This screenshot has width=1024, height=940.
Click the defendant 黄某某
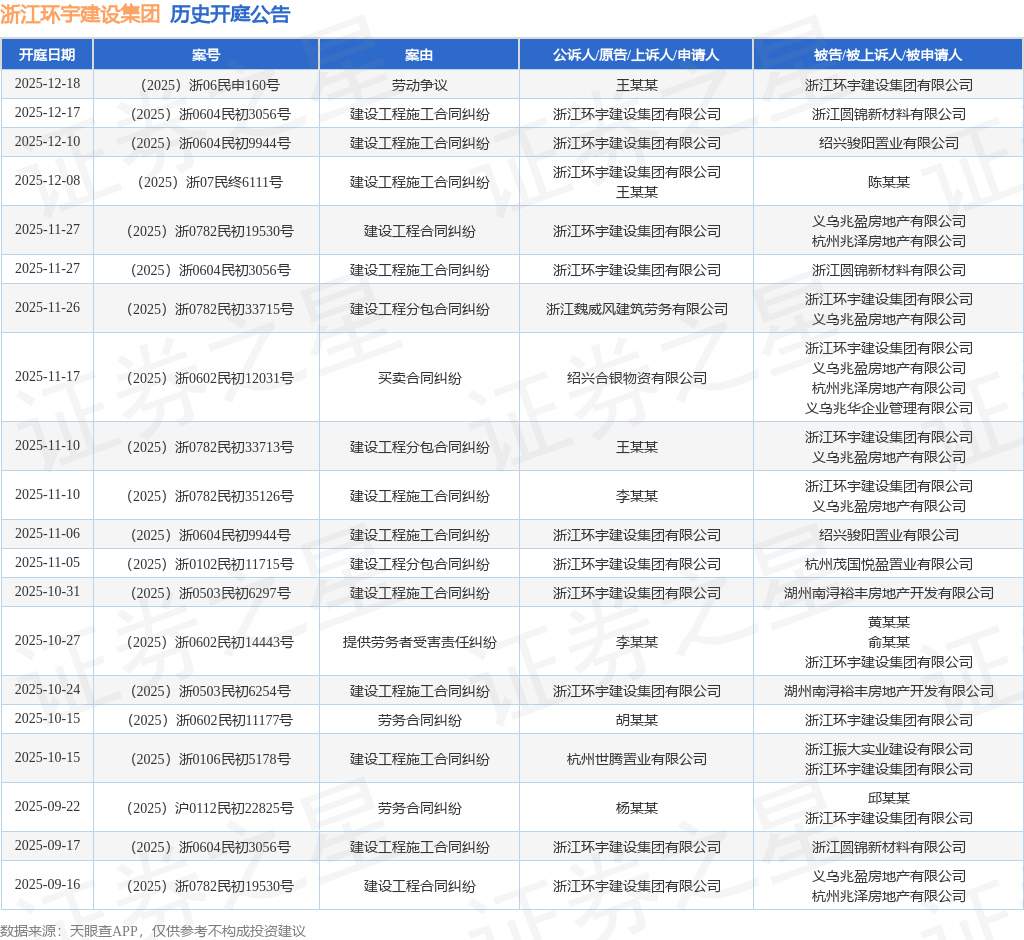point(888,622)
